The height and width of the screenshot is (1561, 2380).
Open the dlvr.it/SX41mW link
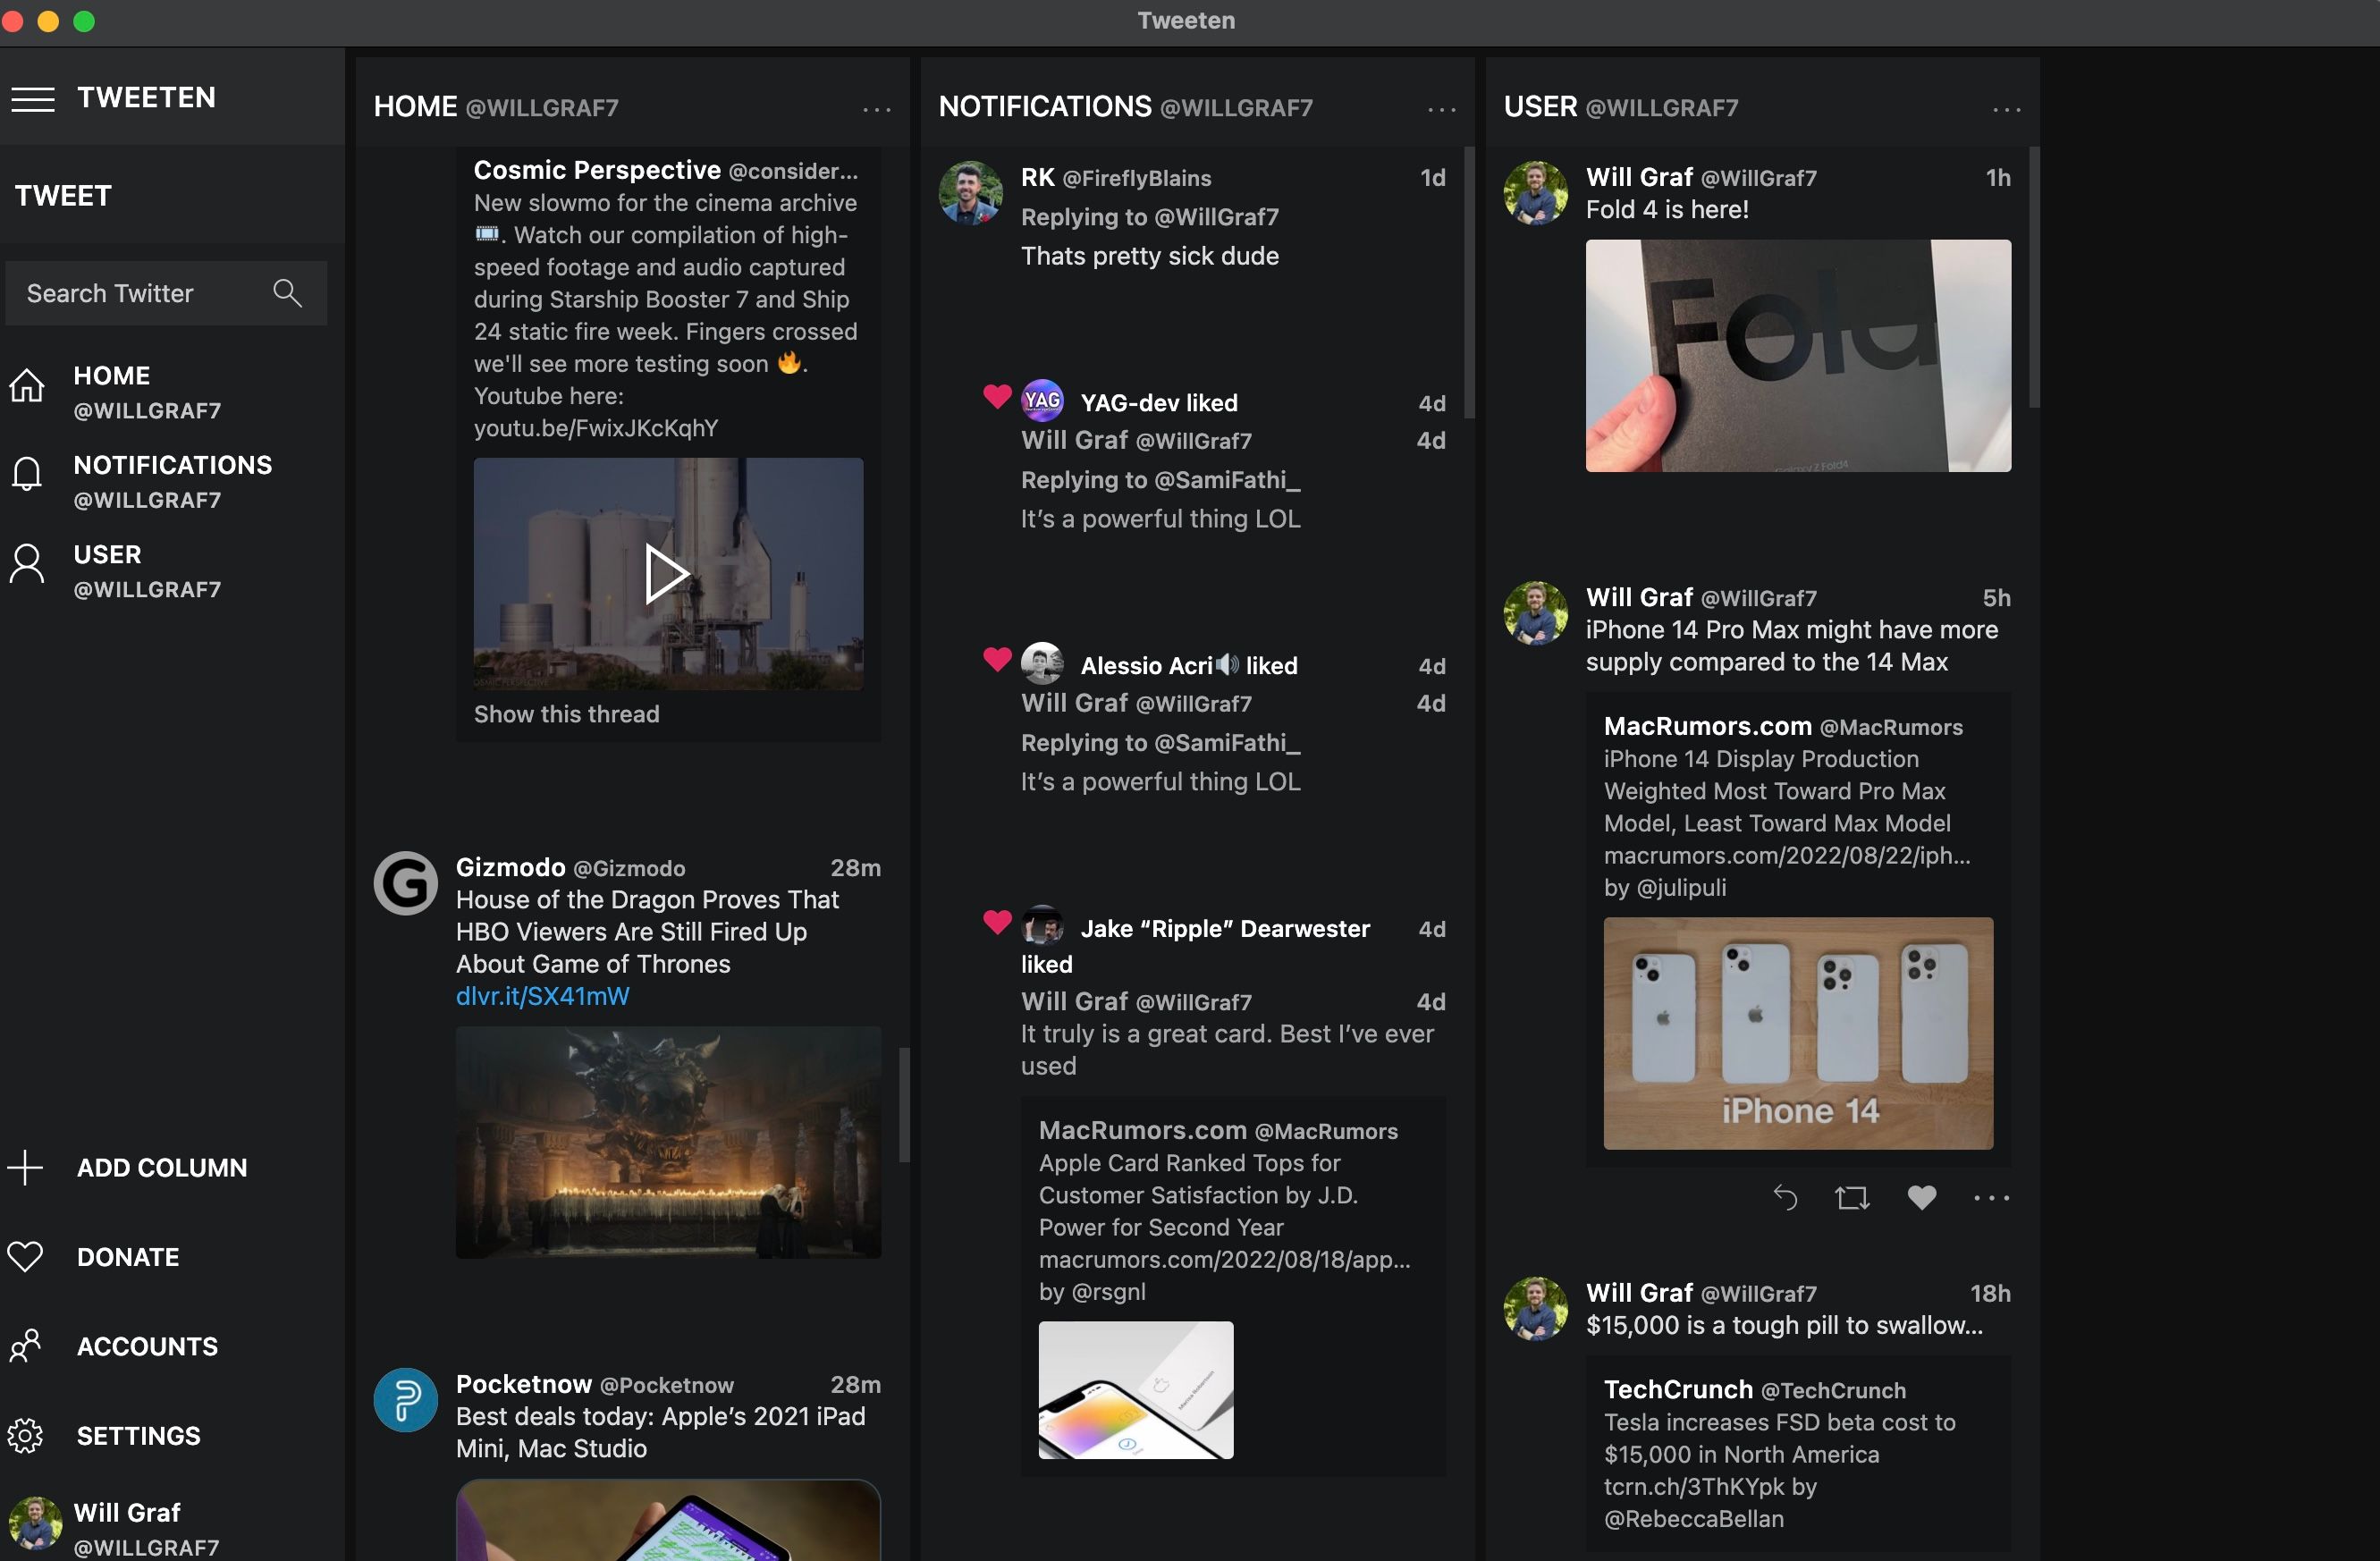[542, 996]
